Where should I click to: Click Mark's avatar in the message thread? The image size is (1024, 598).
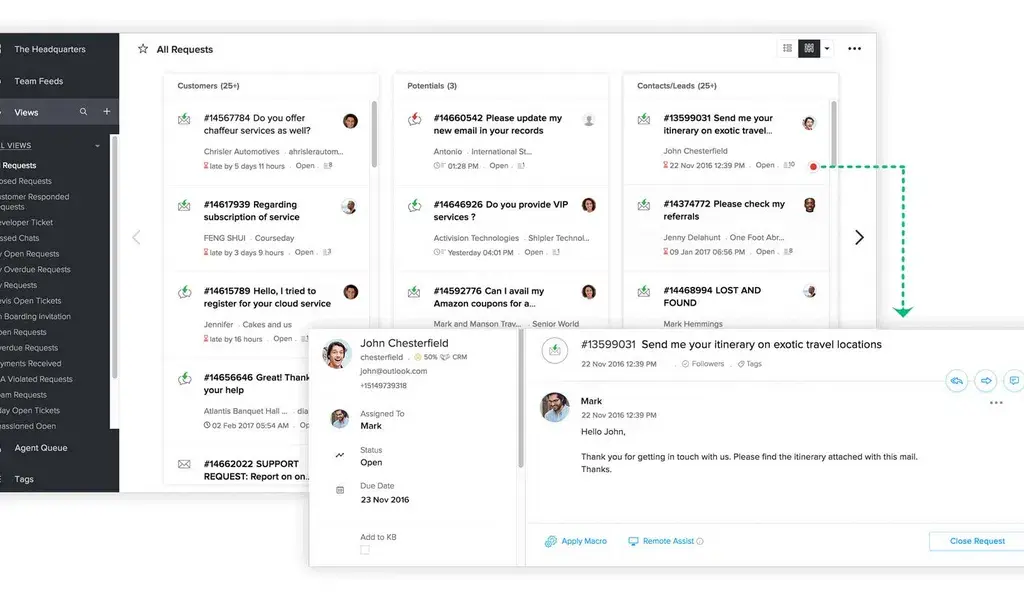554,407
